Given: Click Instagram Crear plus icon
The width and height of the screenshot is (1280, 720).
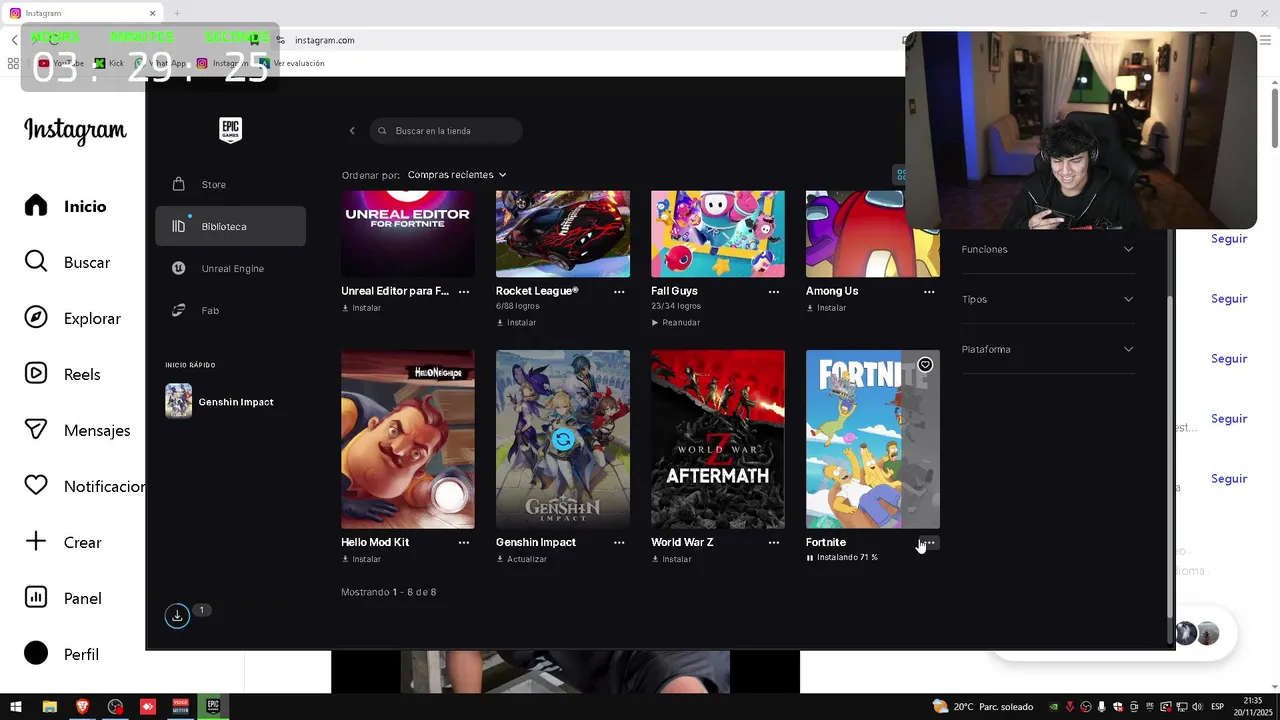Looking at the screenshot, I should 36,542.
